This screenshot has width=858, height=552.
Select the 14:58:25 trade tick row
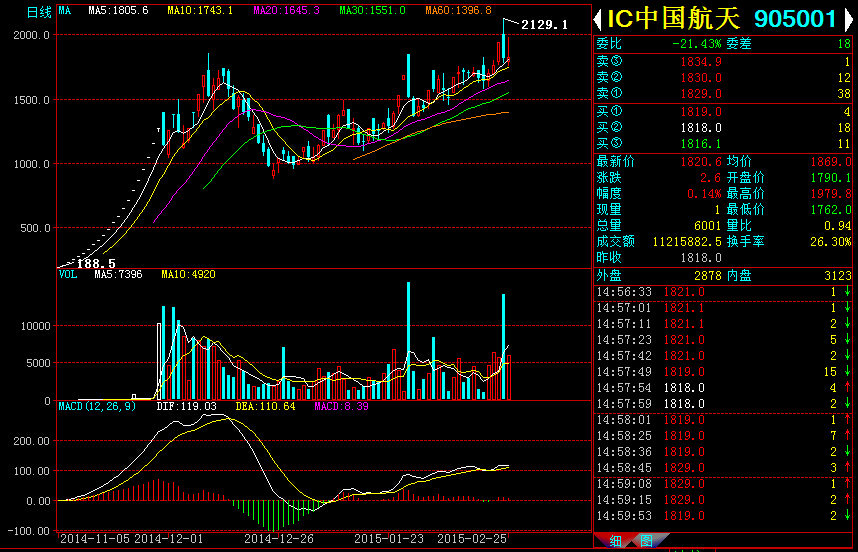(723, 436)
